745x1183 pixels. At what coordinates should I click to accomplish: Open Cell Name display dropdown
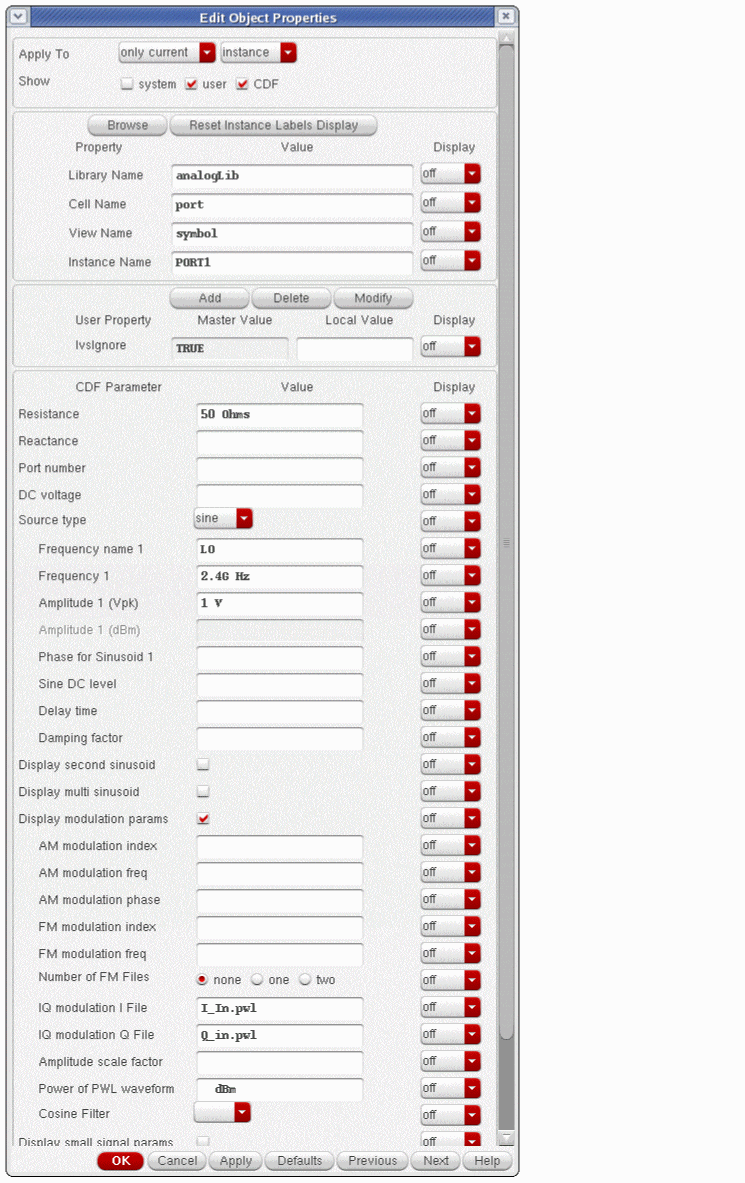[x=451, y=203]
